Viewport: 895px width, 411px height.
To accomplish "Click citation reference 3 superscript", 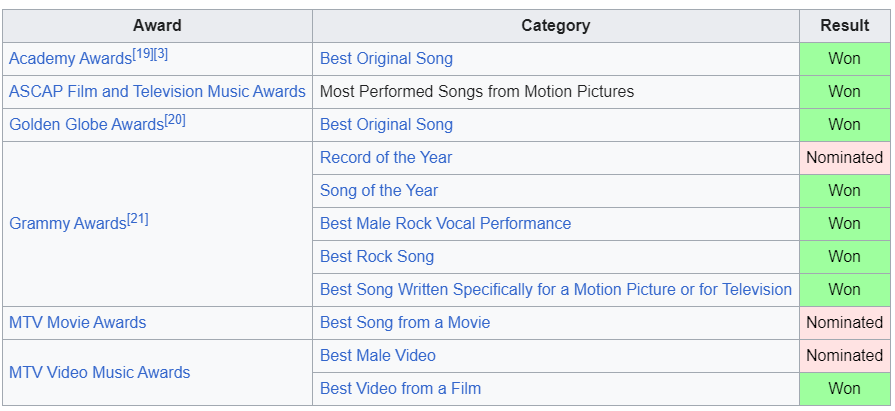I will pyautogui.click(x=161, y=54).
